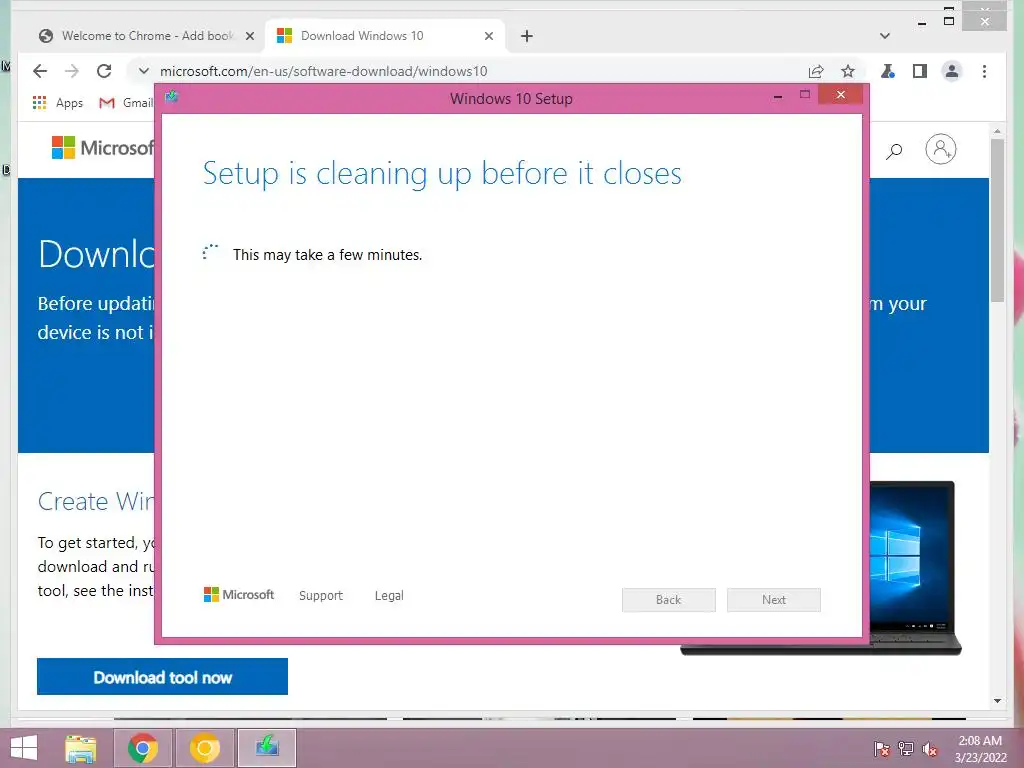Select the Download Windows 10 tab
The image size is (1024, 768).
click(384, 36)
